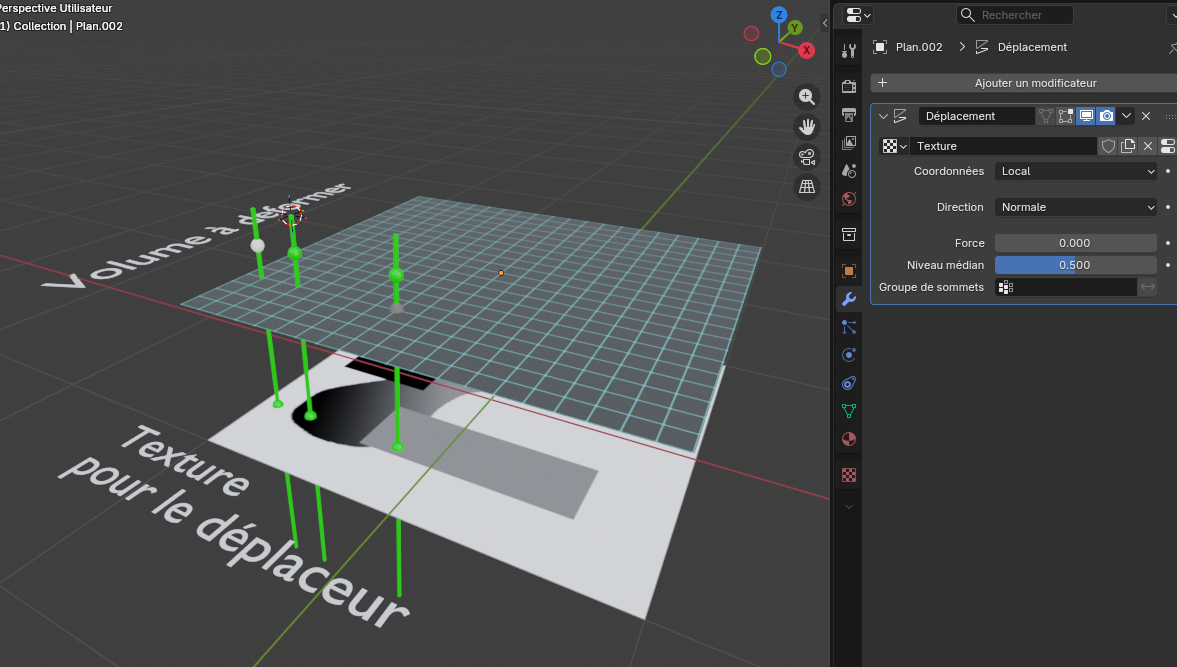This screenshot has height=667, width=1177.
Task: Switch perspective/orthographic with grid icon
Action: click(x=806, y=186)
